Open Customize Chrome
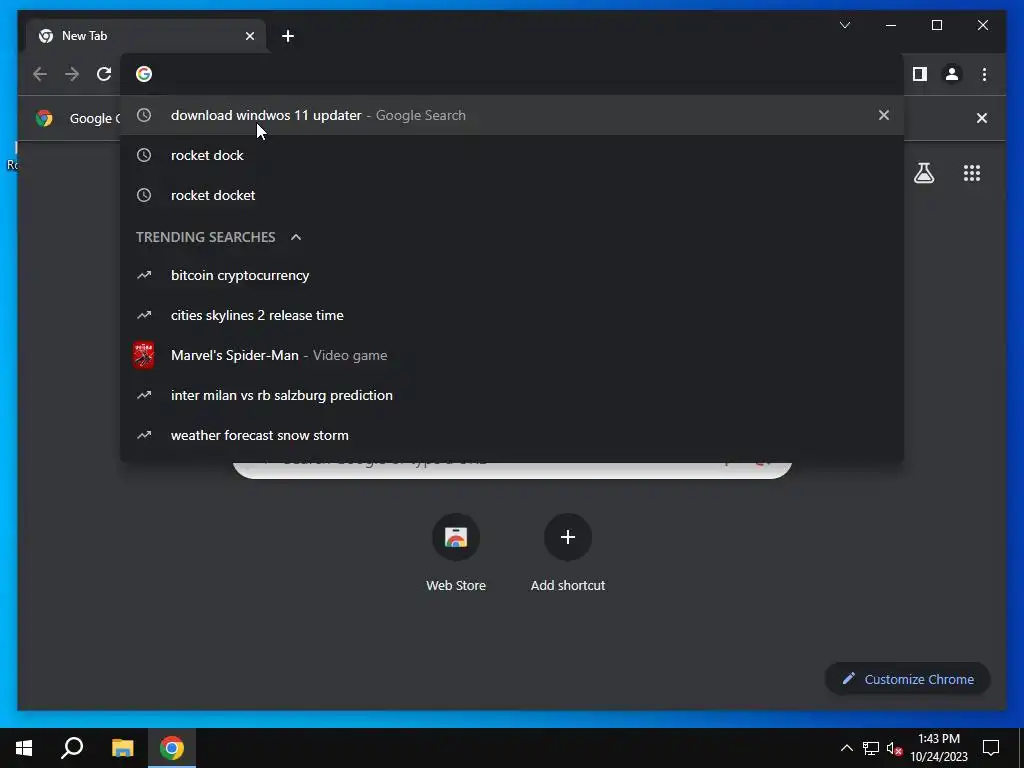This screenshot has height=768, width=1024. pyautogui.click(x=908, y=679)
